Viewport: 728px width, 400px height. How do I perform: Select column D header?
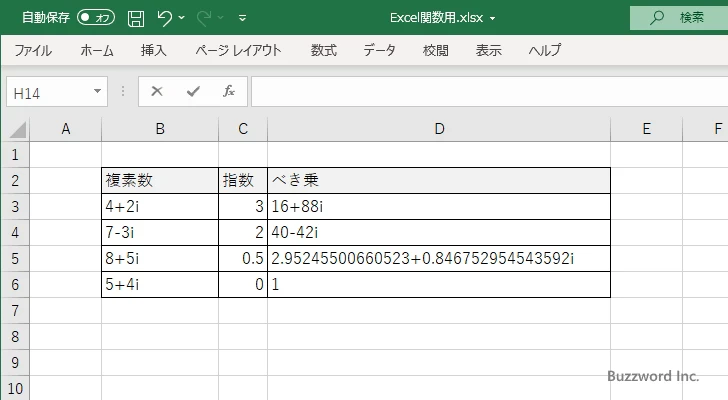click(x=439, y=129)
